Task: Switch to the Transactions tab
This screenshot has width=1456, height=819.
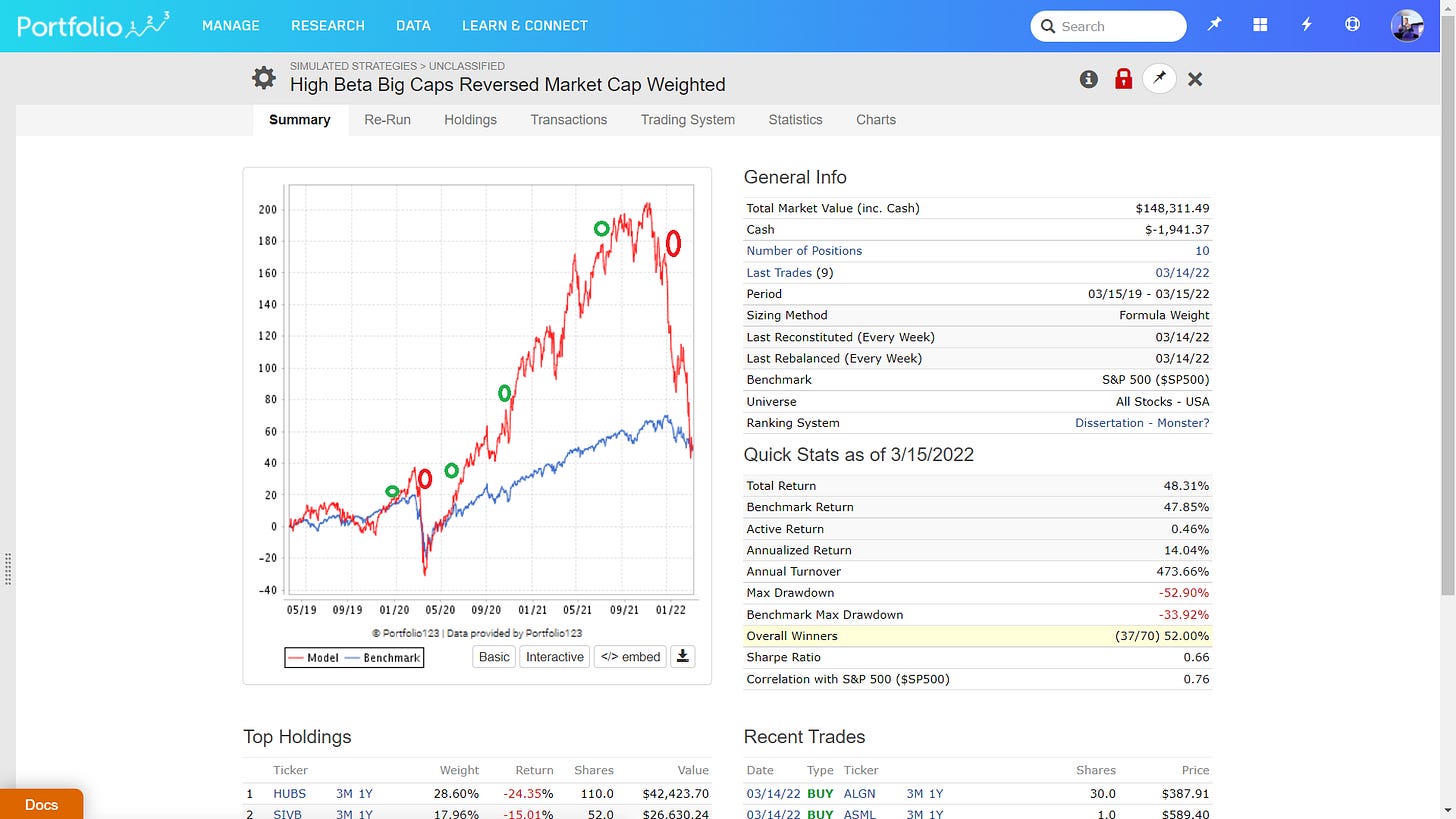Action: coord(569,120)
